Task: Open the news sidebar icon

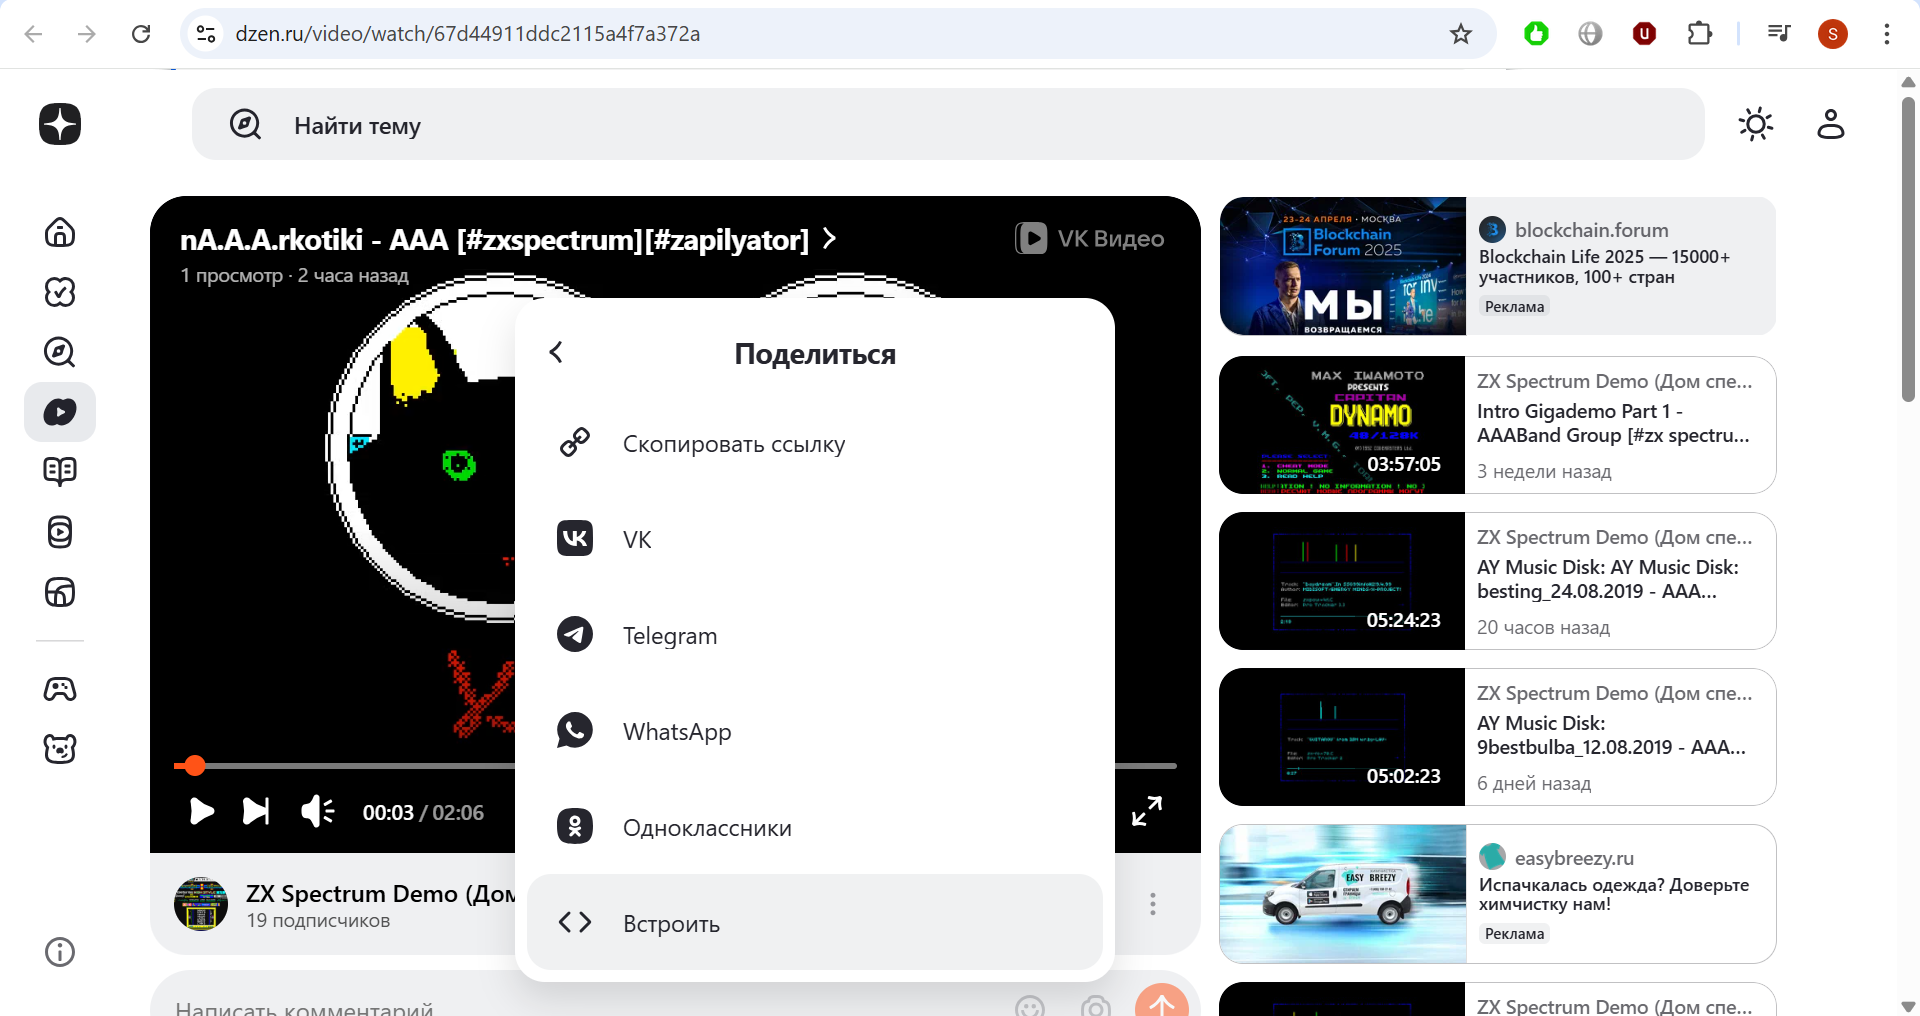Action: pyautogui.click(x=60, y=592)
